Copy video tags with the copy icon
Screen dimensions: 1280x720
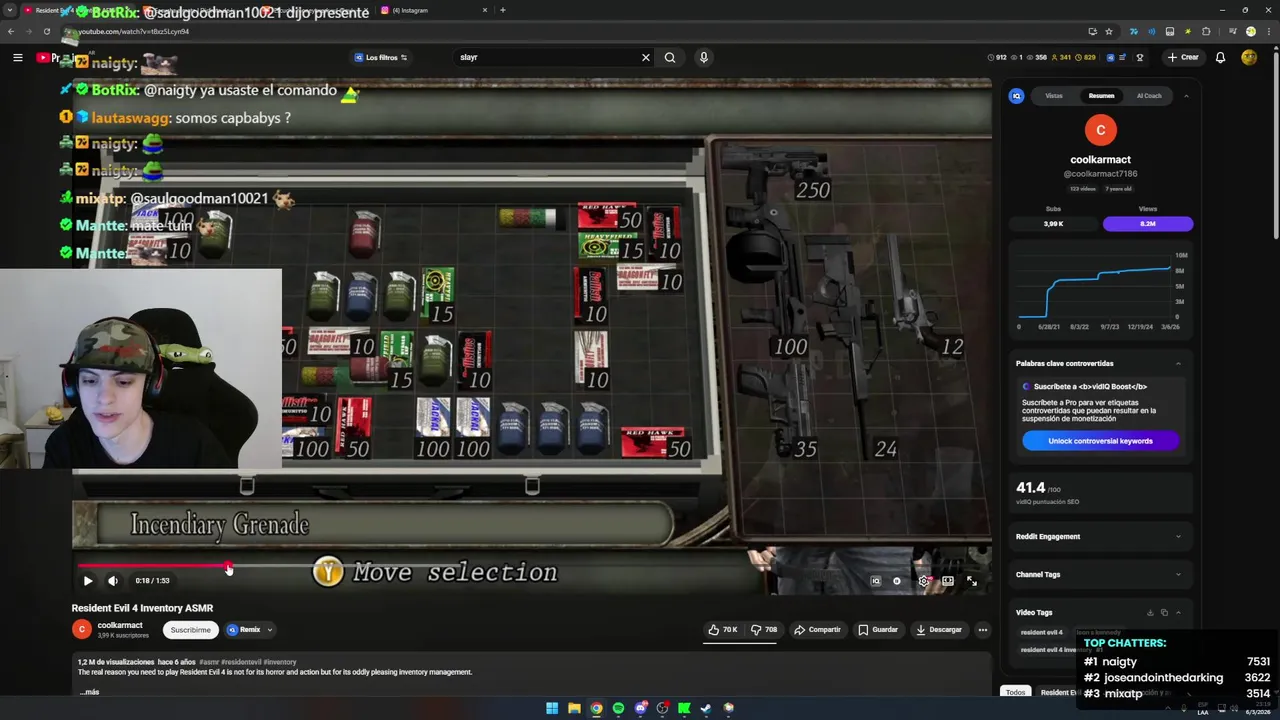[1164, 613]
